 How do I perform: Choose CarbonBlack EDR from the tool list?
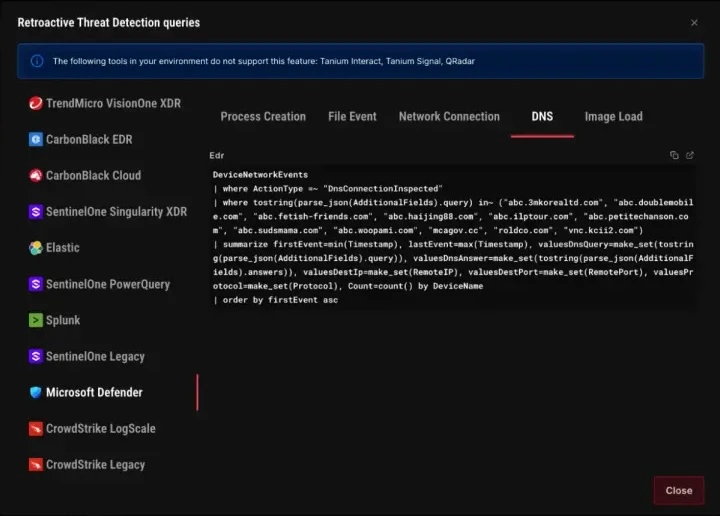[81, 139]
